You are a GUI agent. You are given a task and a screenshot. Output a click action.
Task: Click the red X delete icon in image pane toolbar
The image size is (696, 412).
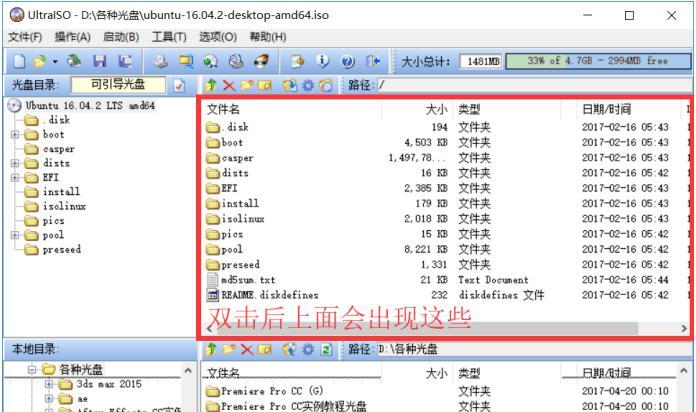click(229, 85)
